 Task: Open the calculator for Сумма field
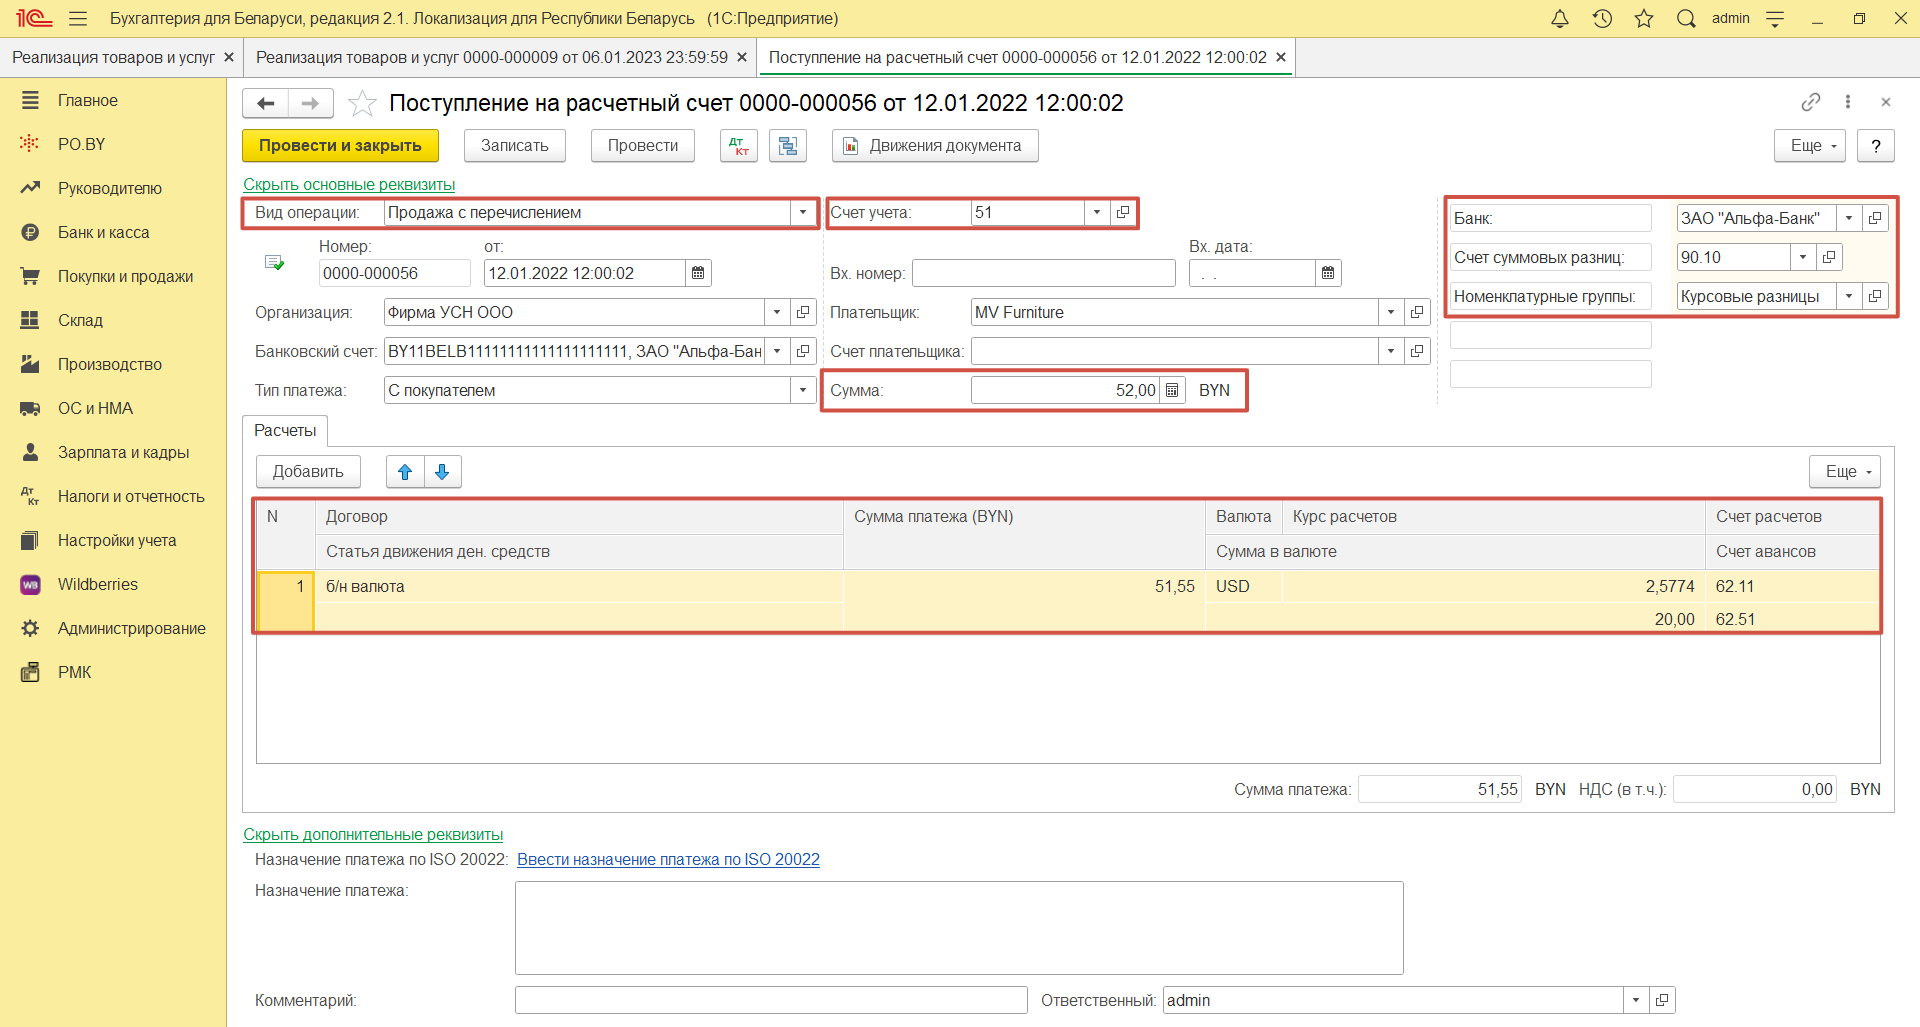tap(1172, 390)
